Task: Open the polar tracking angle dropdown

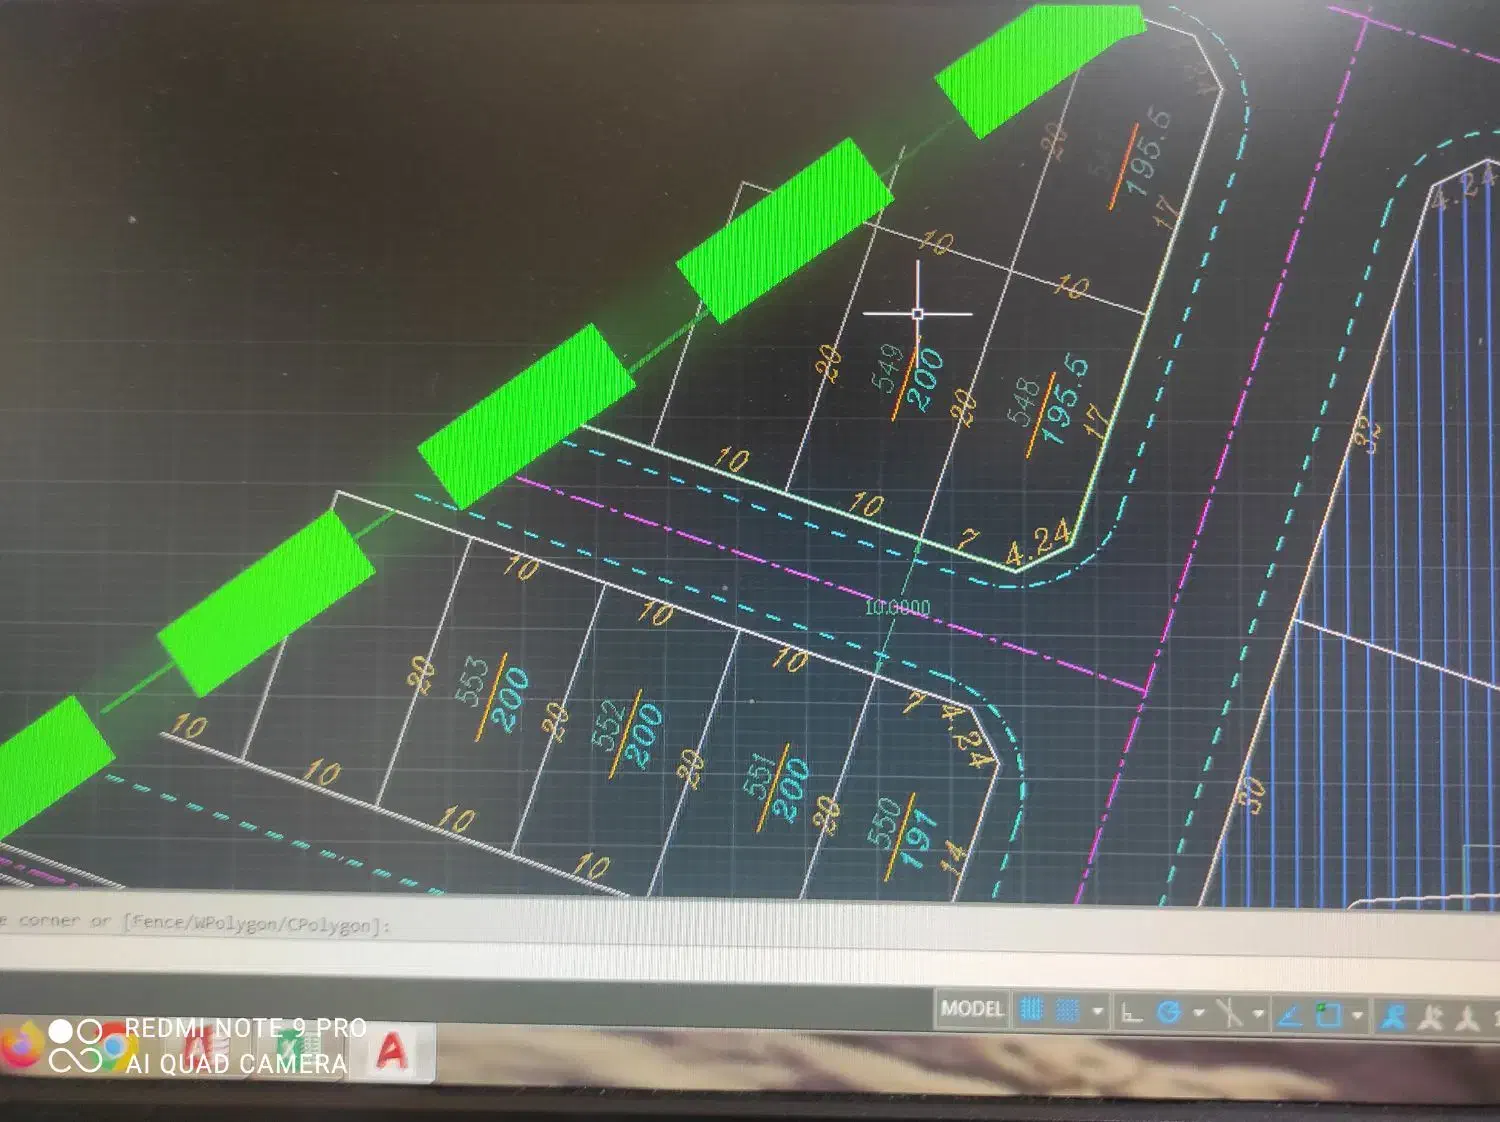Action: pyautogui.click(x=1198, y=1014)
